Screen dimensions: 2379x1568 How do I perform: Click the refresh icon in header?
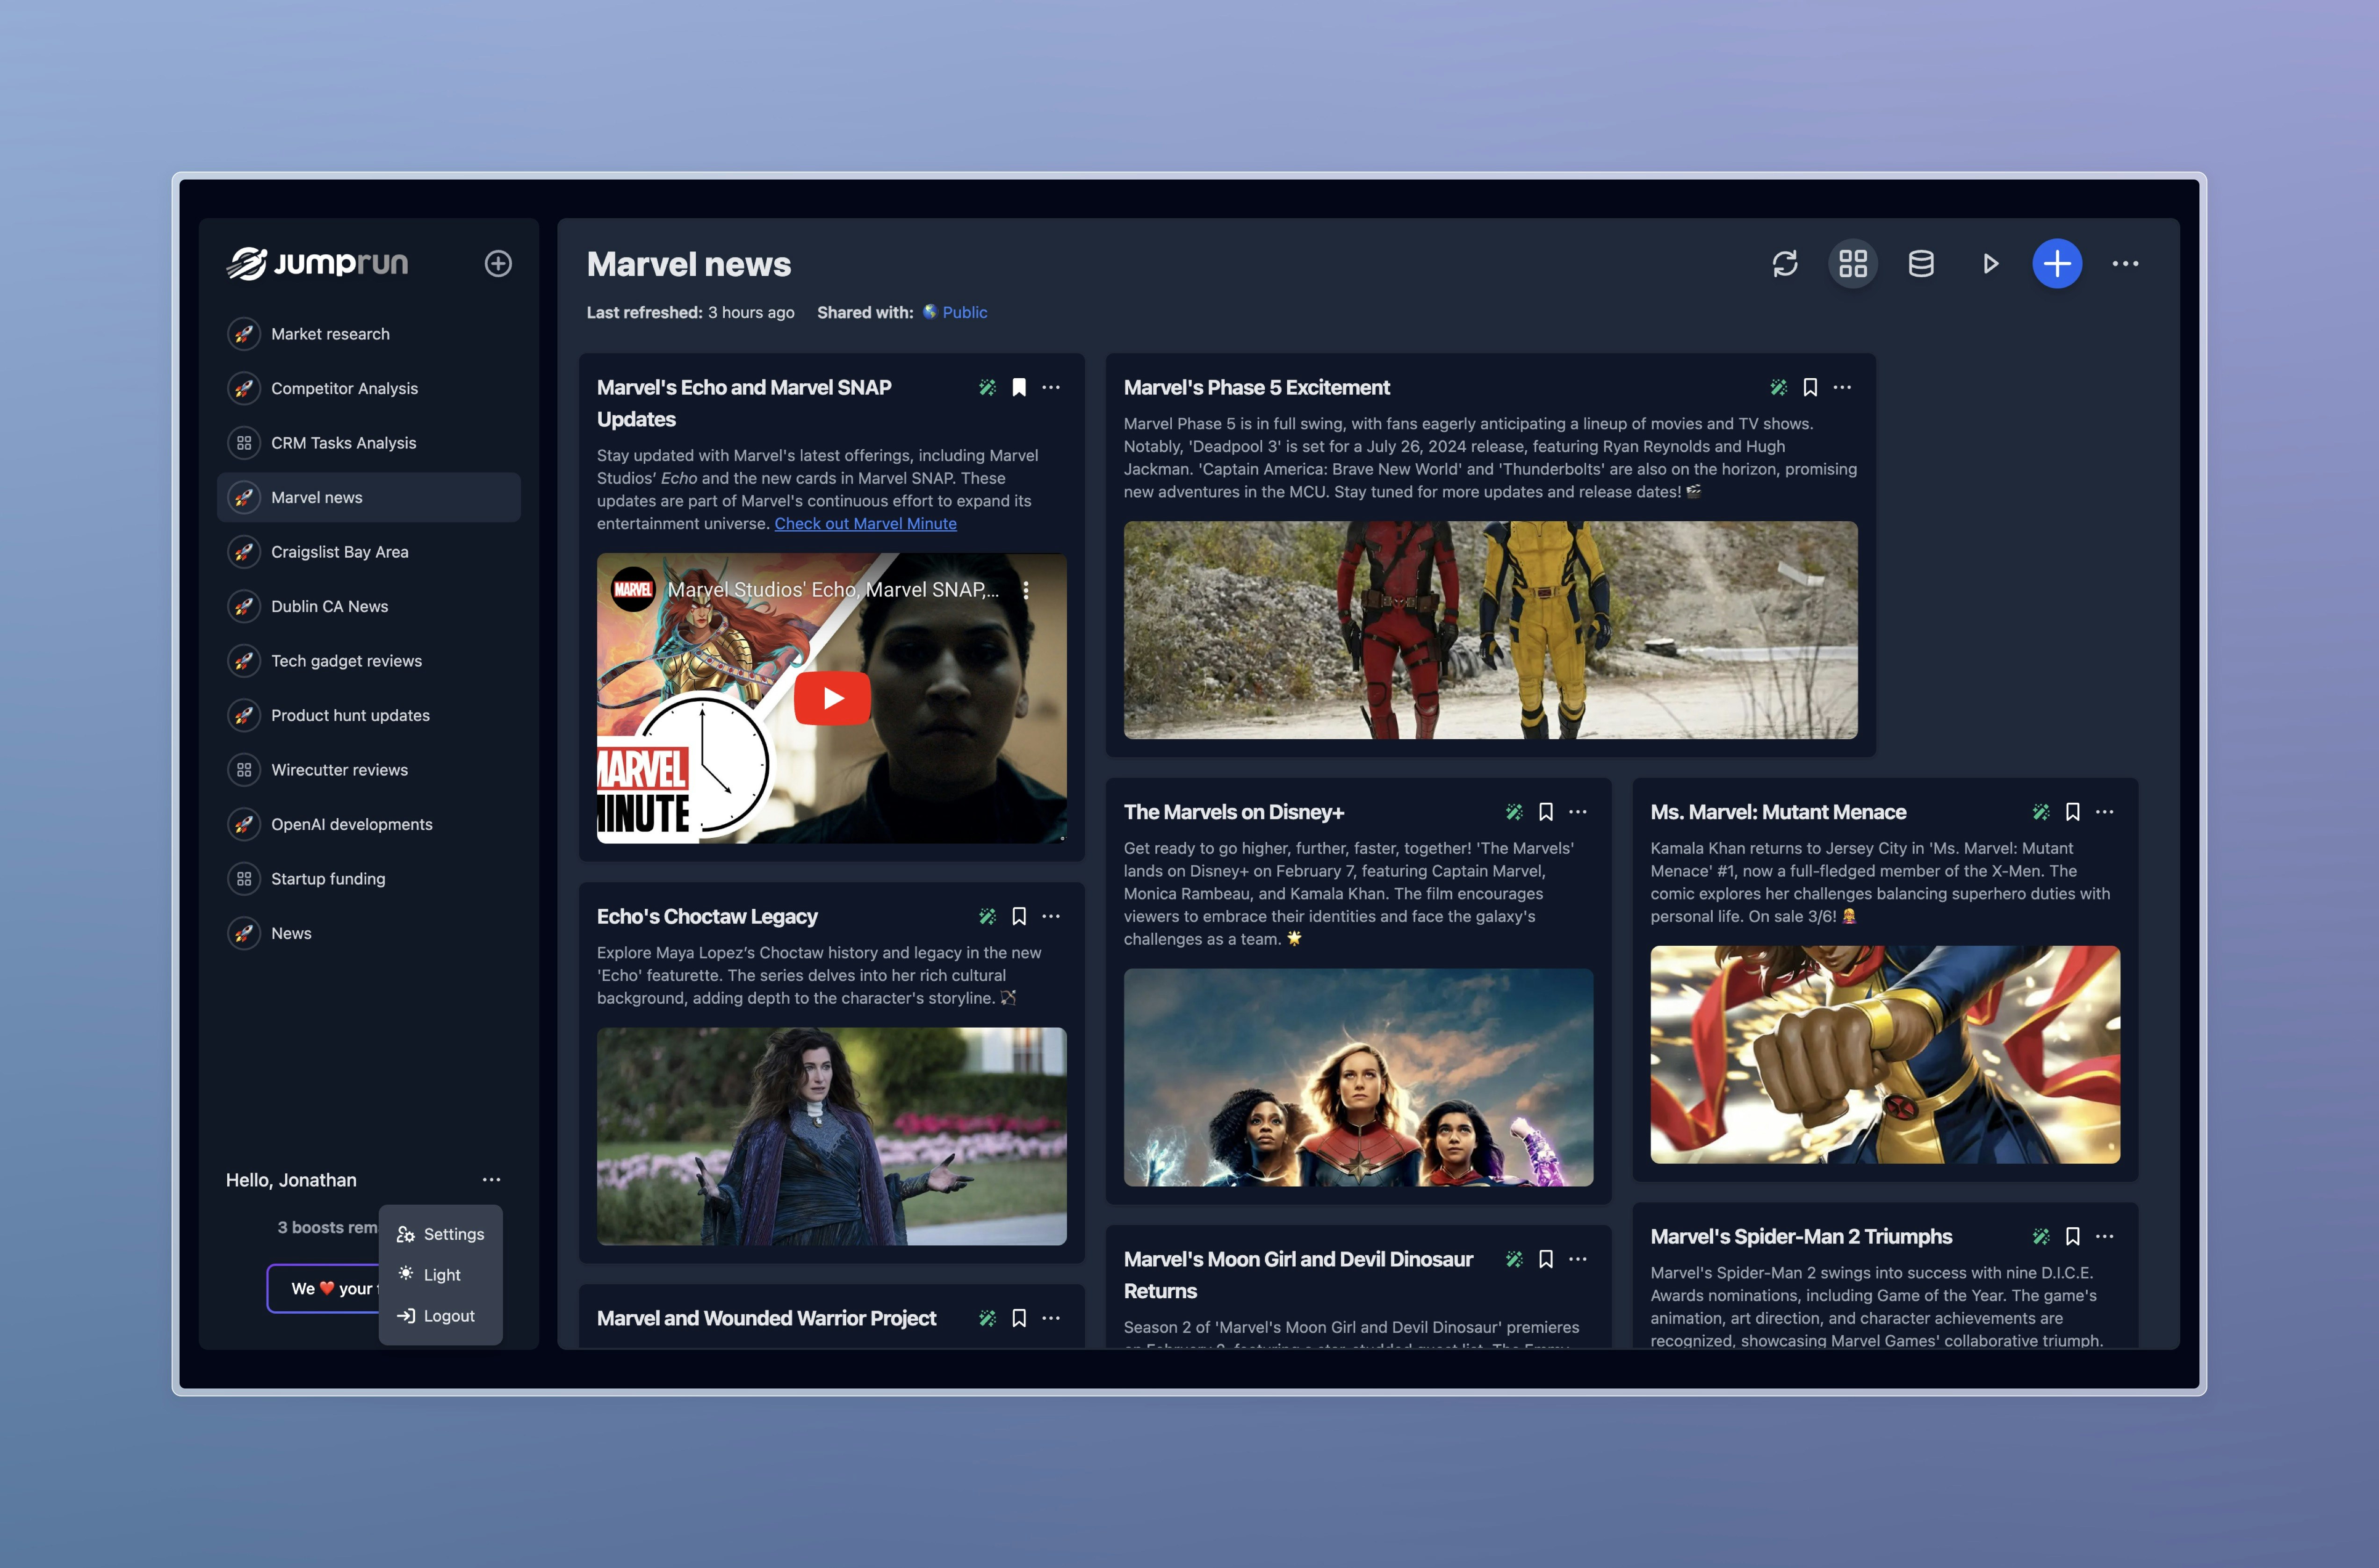click(x=1785, y=264)
